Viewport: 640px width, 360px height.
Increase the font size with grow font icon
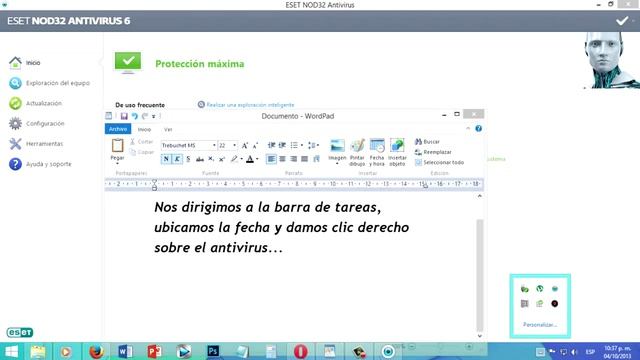(x=244, y=145)
